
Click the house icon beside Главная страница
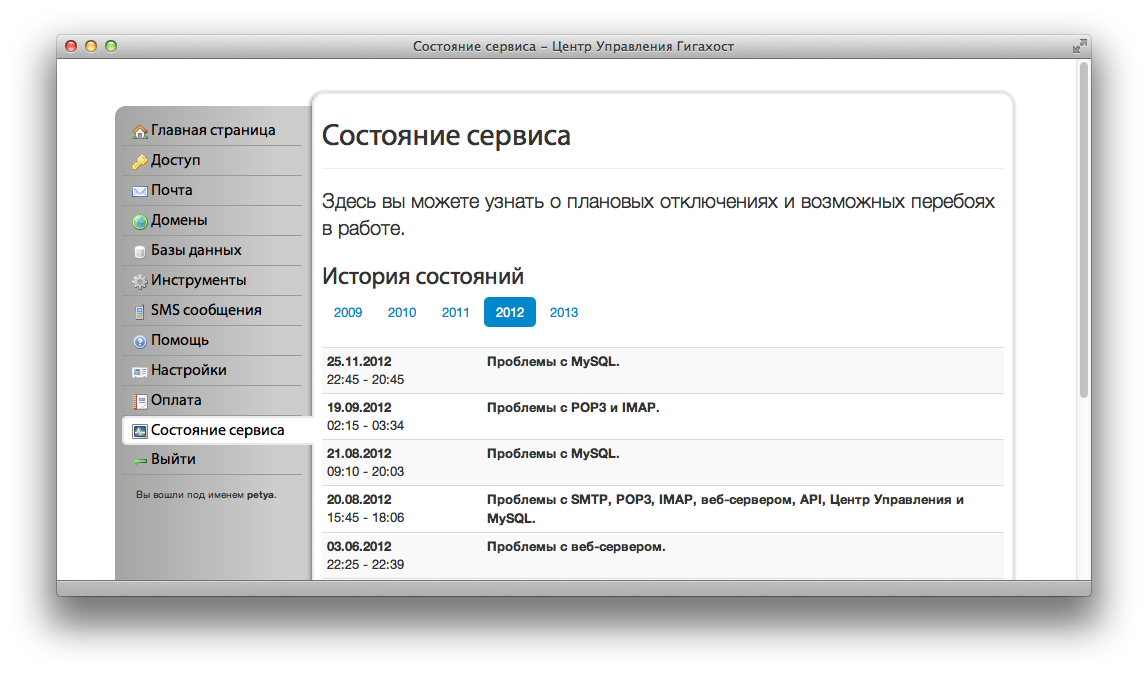pyautogui.click(x=140, y=131)
